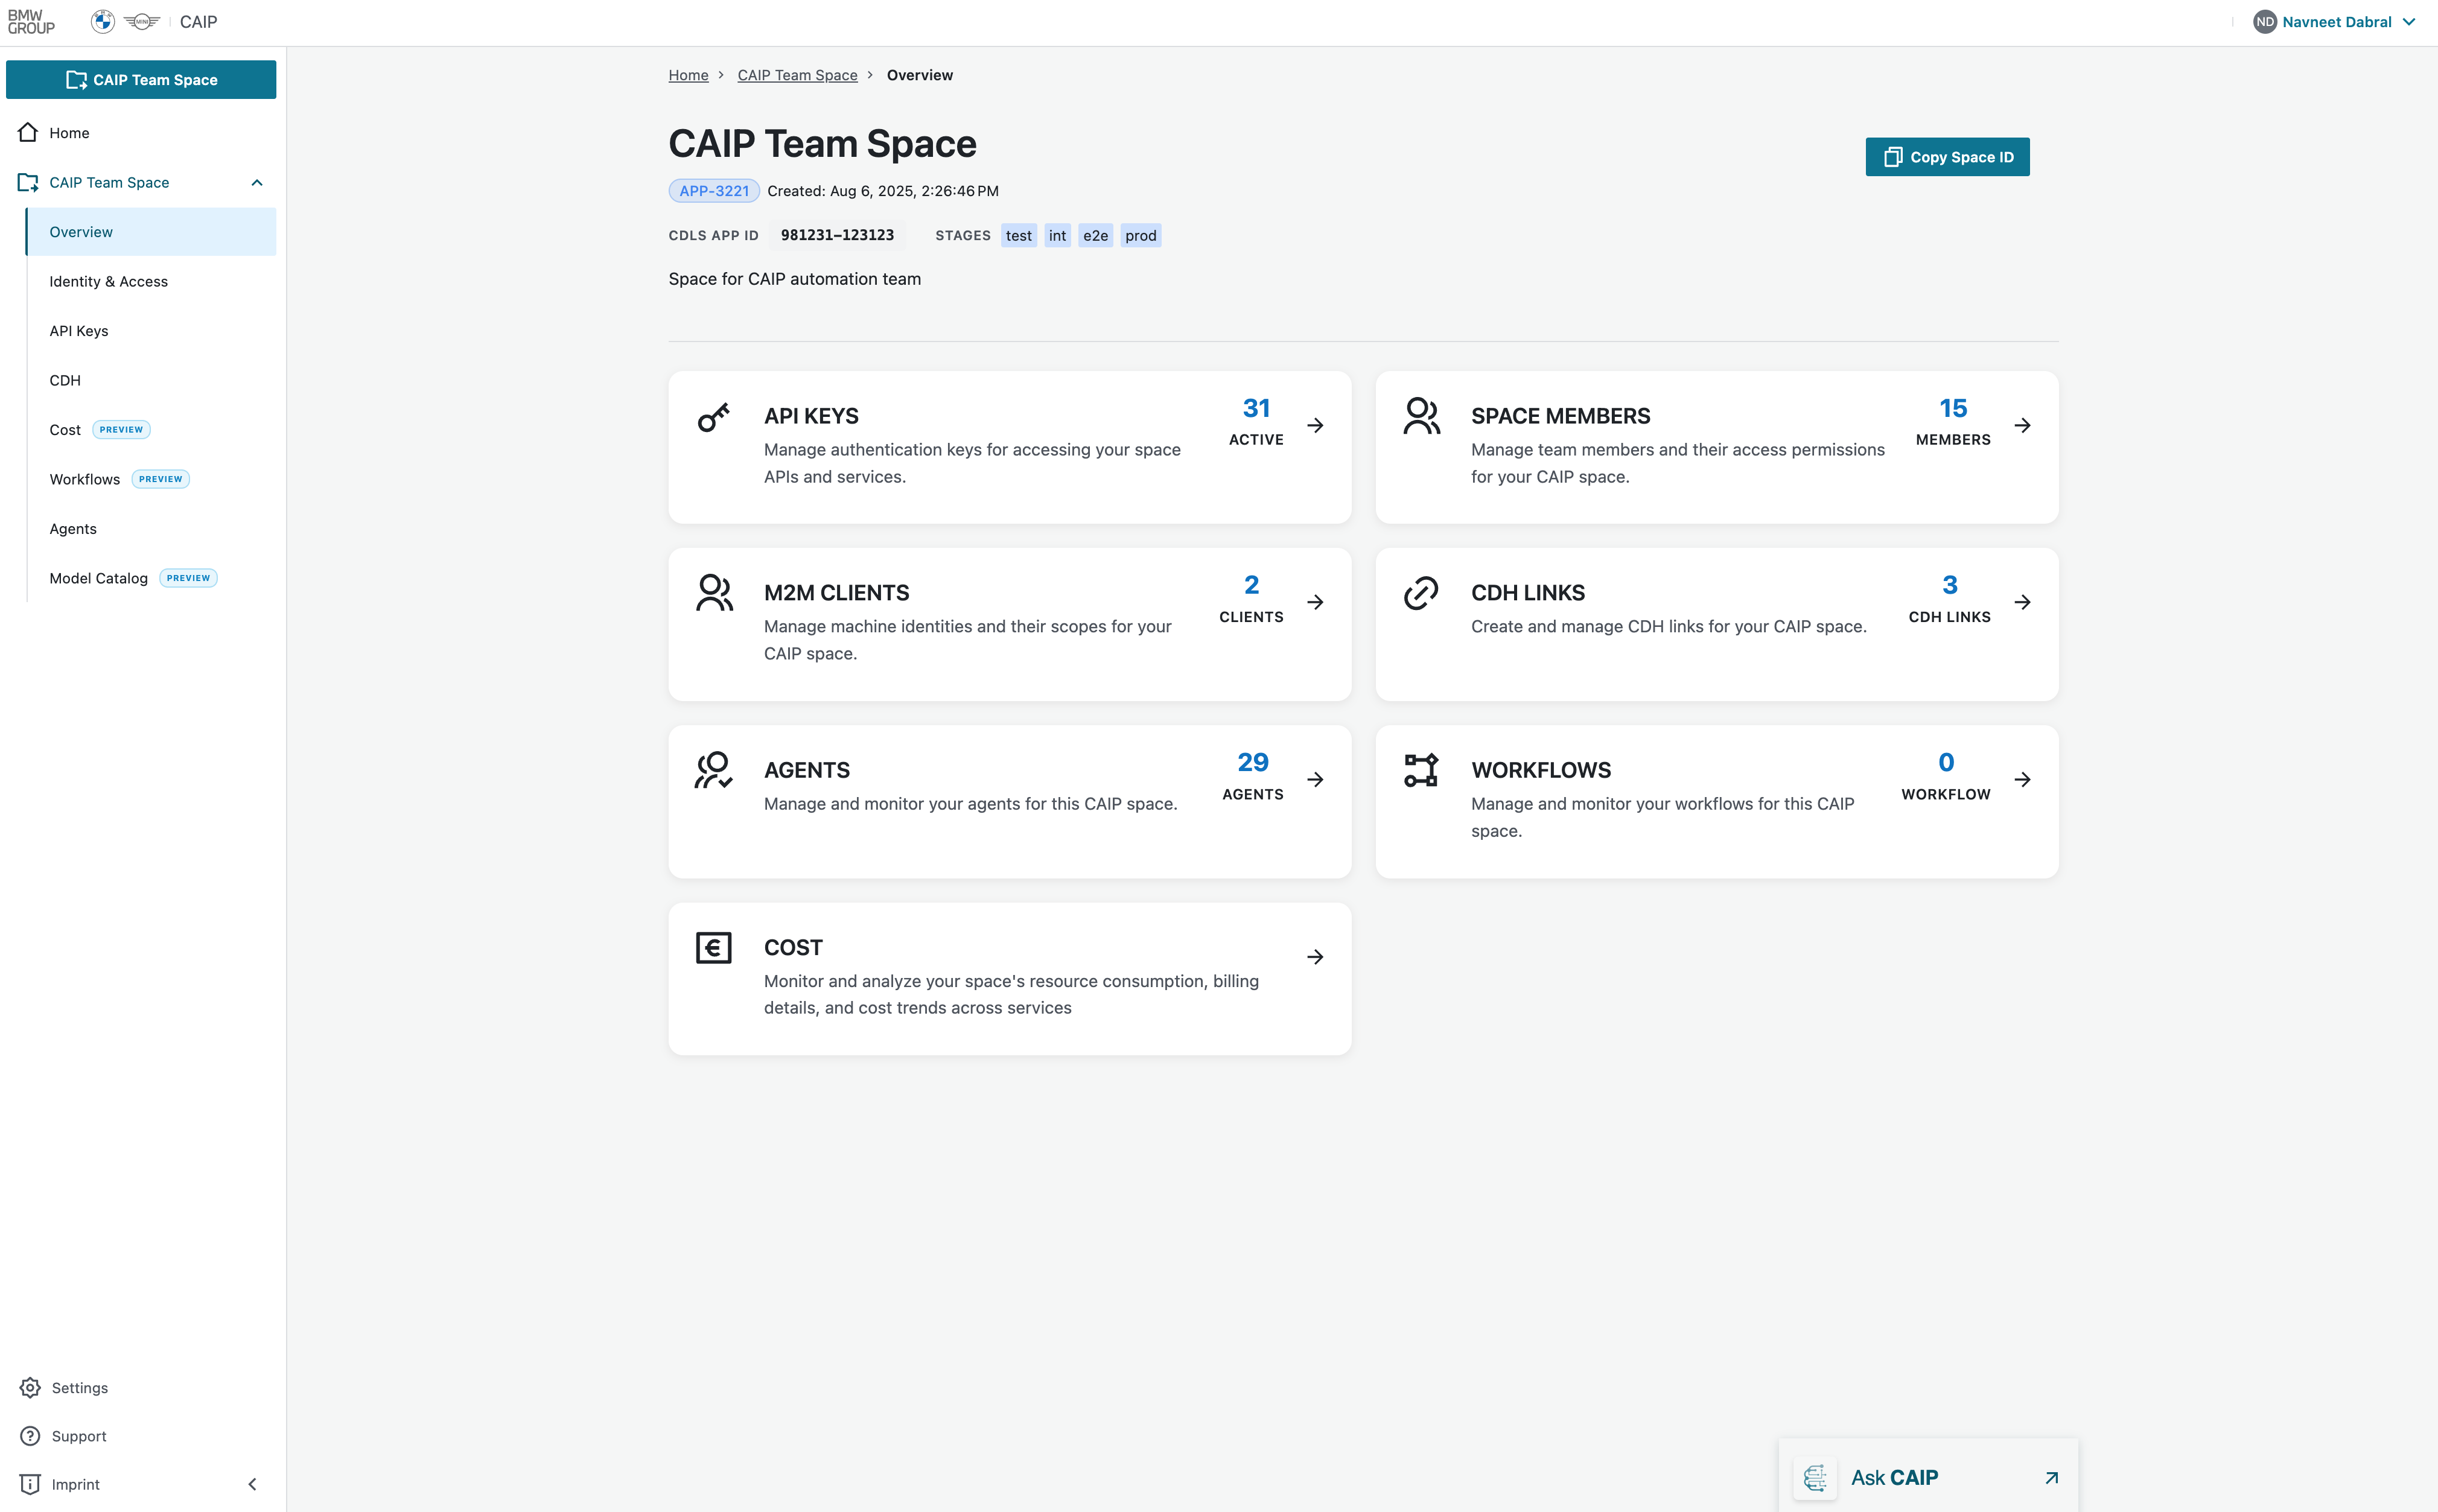
Task: Click the Copy Space ID button
Action: pos(1947,157)
